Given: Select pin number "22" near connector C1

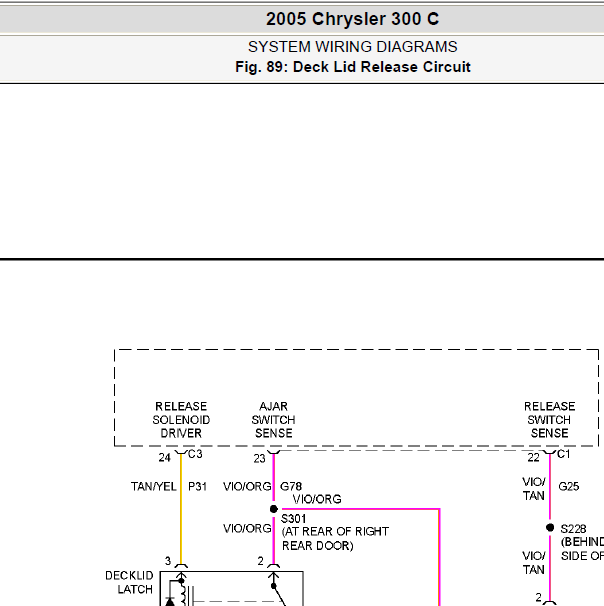Looking at the screenshot, I should pos(533,458).
